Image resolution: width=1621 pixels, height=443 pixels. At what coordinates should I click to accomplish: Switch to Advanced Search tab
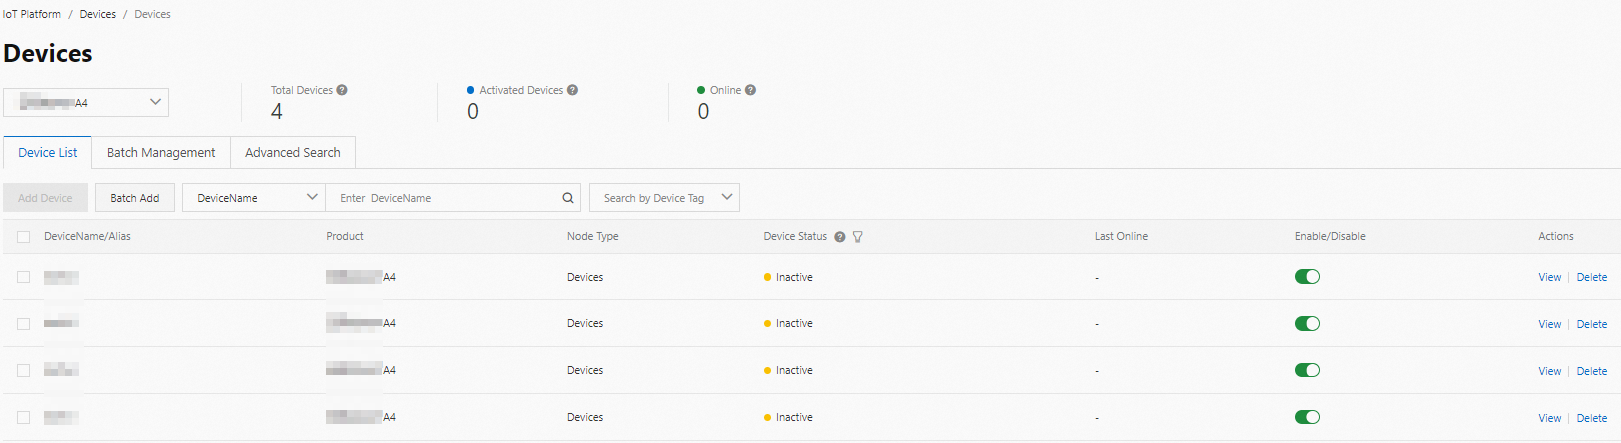click(x=293, y=152)
